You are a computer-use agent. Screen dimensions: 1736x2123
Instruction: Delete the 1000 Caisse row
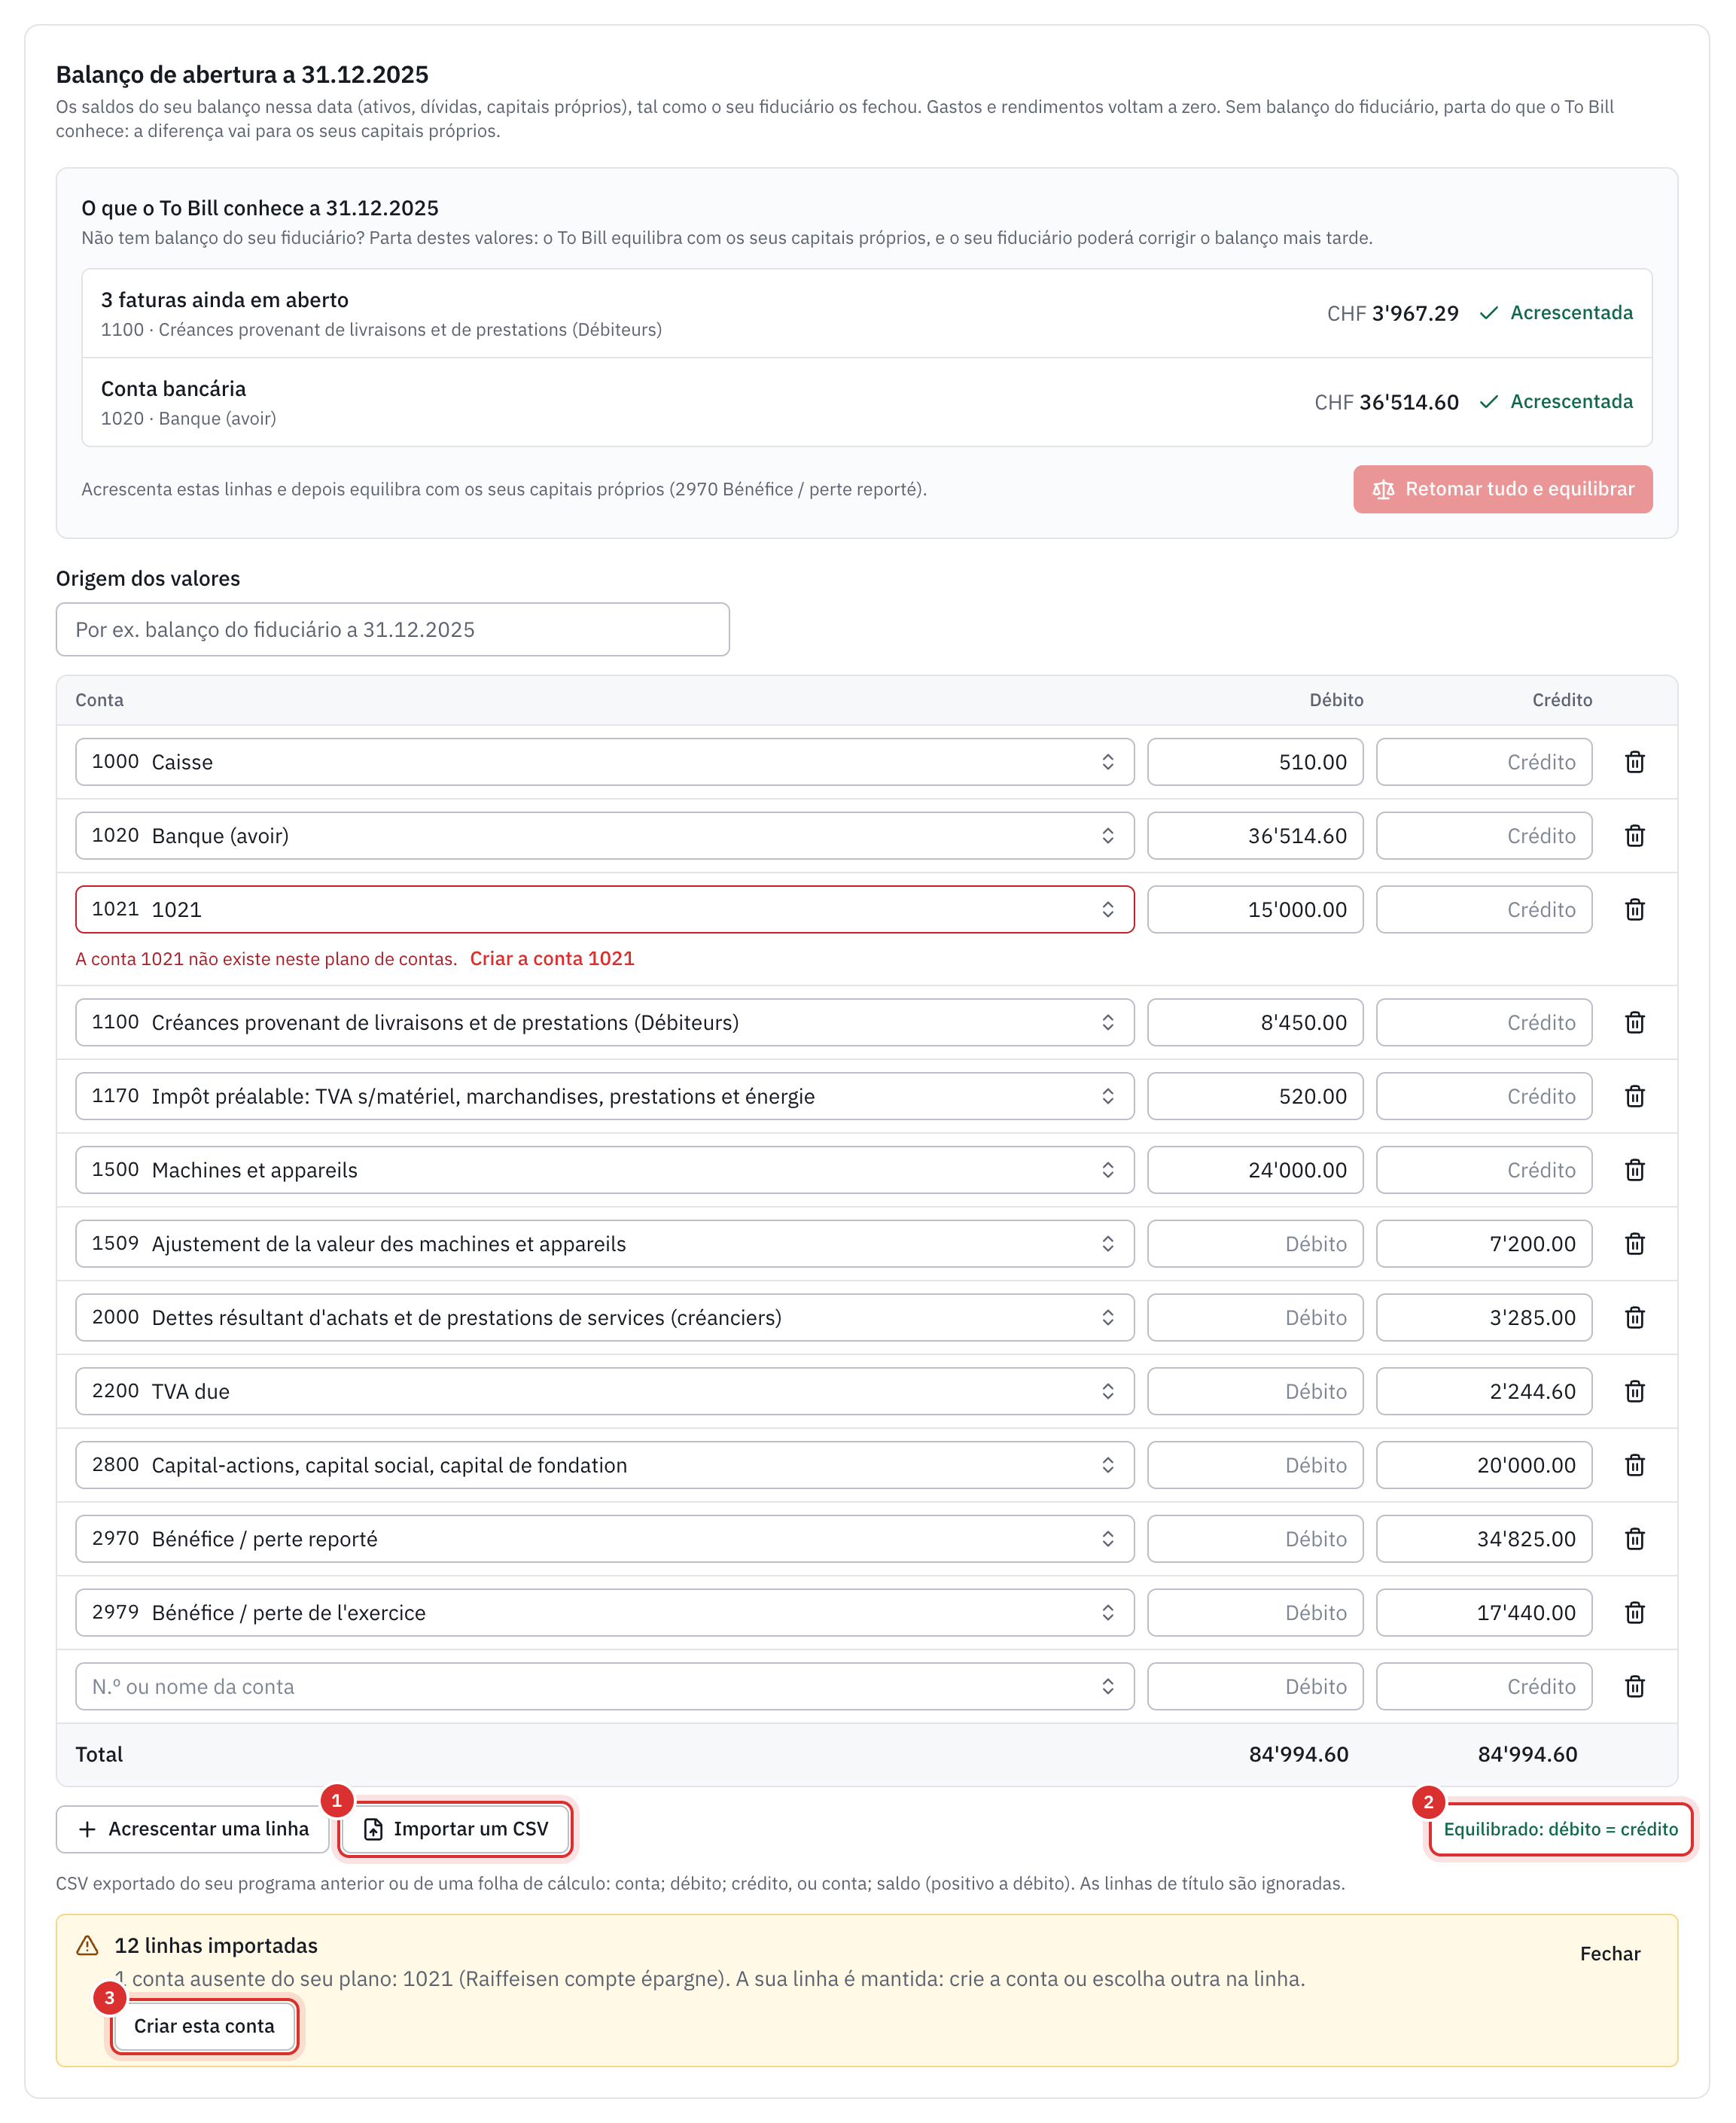pos(1634,762)
